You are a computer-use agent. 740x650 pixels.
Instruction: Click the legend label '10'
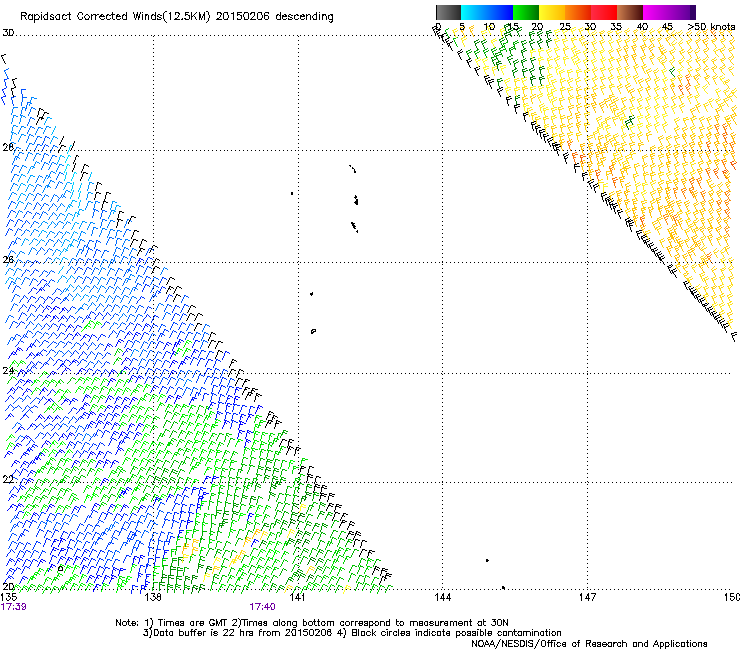pyautogui.click(x=489, y=27)
